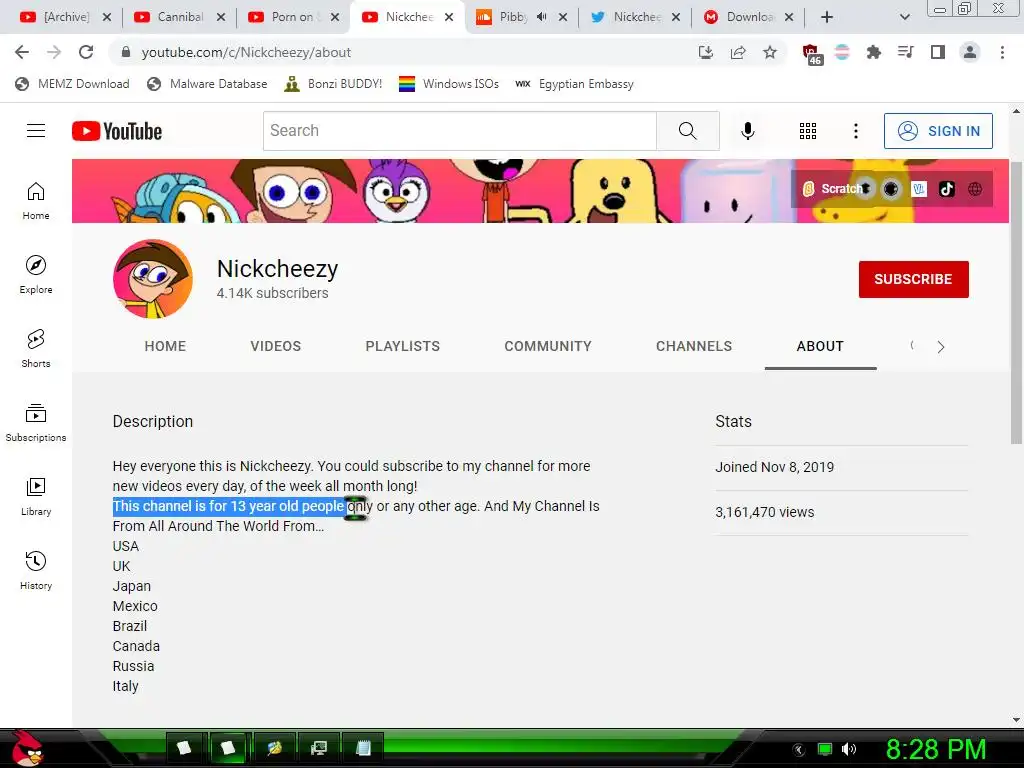
Task: Toggle the browser side panel
Action: click(938, 52)
